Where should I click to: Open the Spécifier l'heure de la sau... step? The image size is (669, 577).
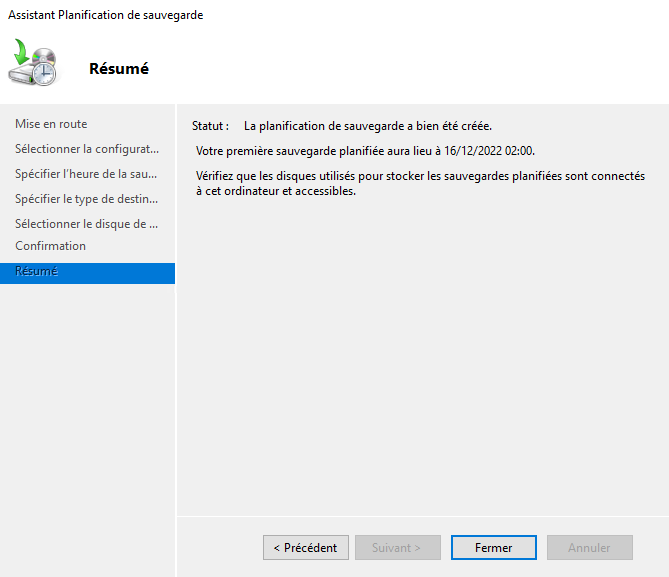[86, 174]
